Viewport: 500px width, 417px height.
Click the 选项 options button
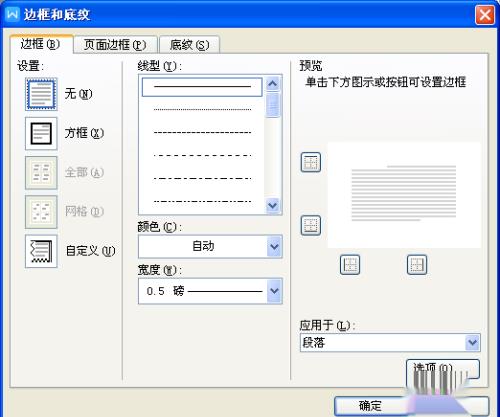coord(443,369)
